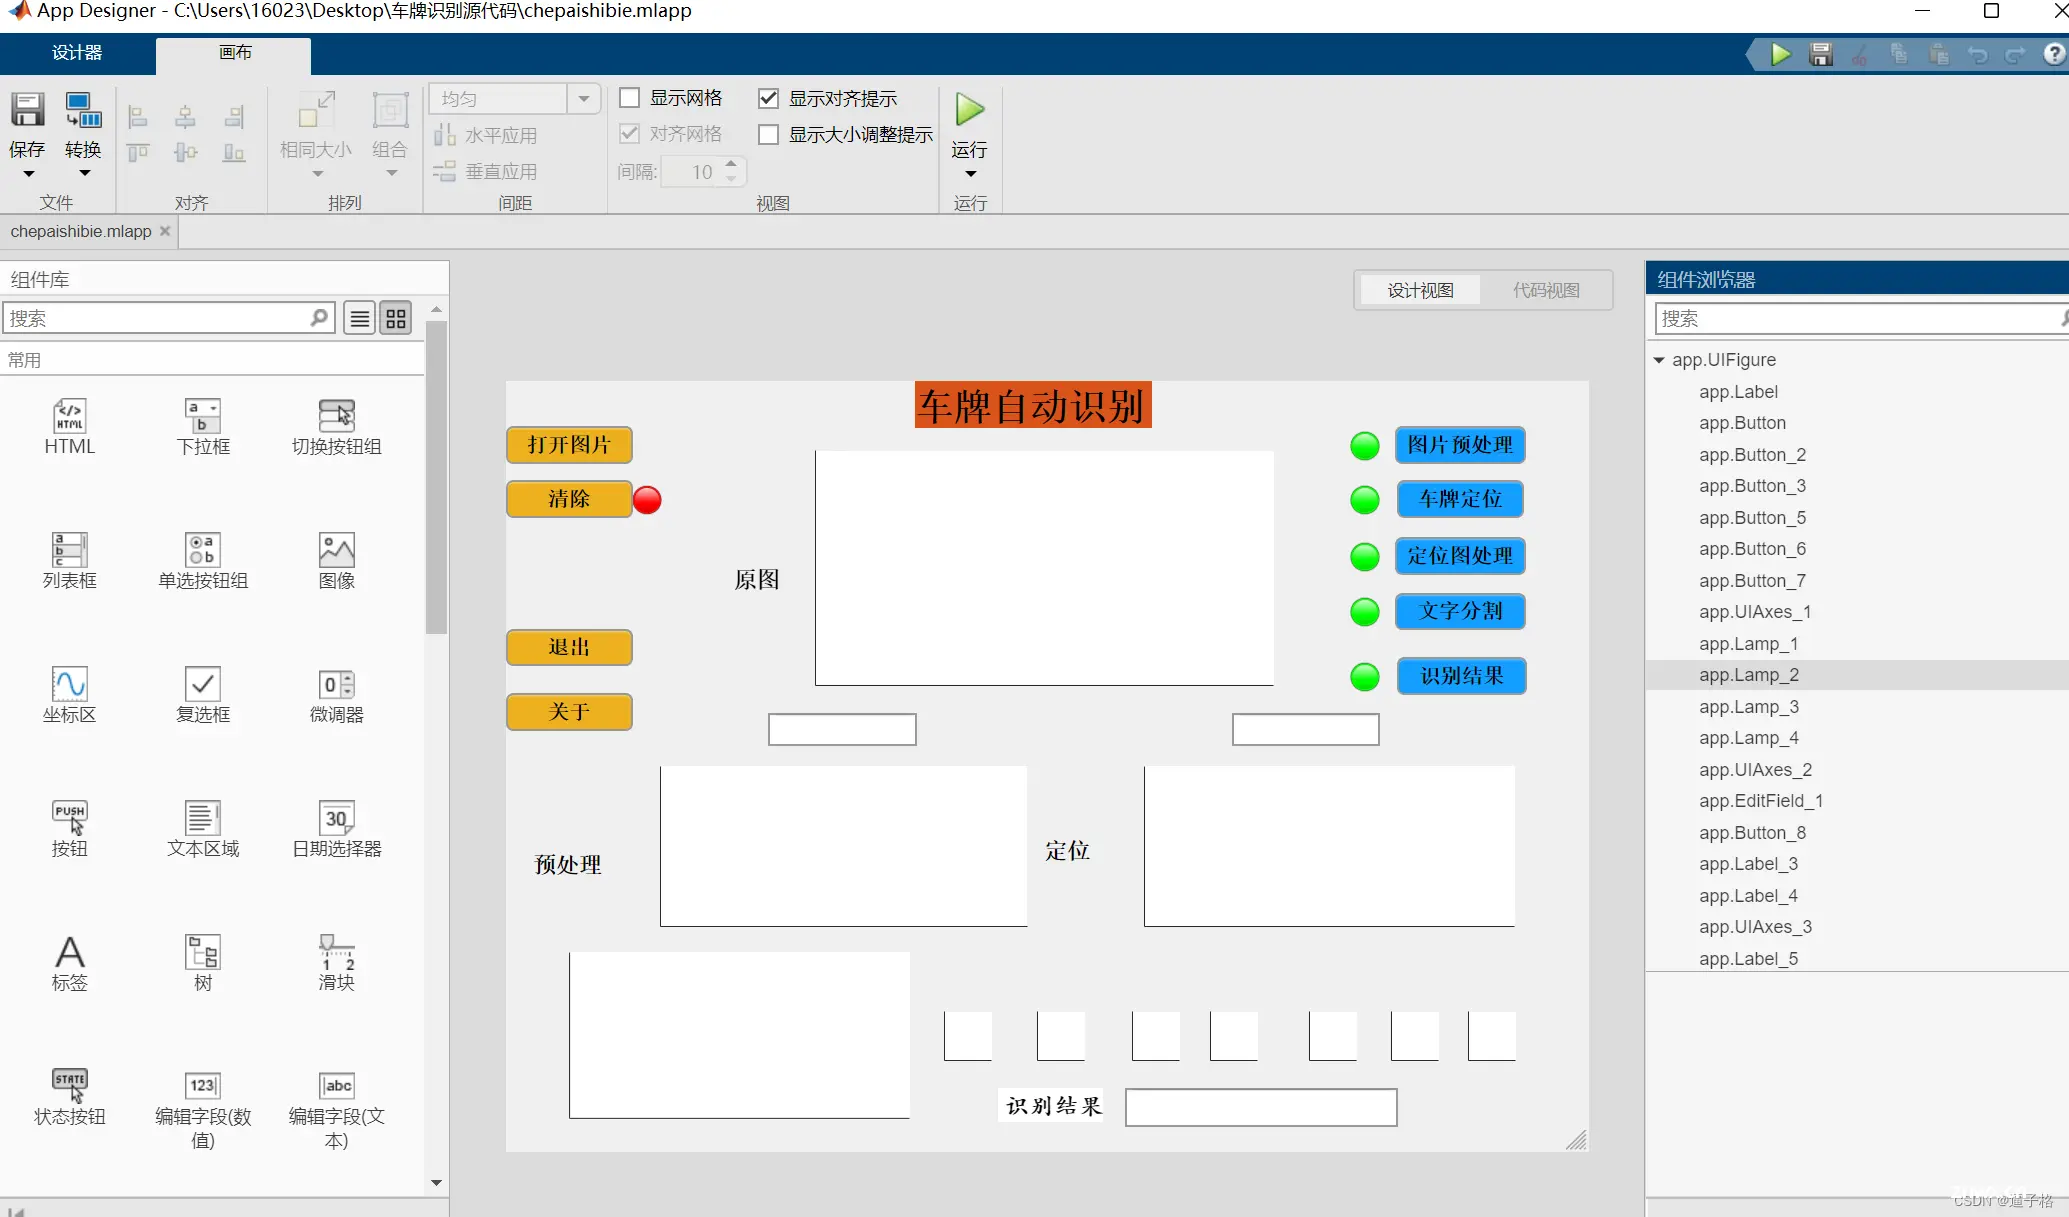Toggle the 对齐网格 snap to grid checkbox
Screen dimensions: 2069x1217
pyautogui.click(x=630, y=133)
